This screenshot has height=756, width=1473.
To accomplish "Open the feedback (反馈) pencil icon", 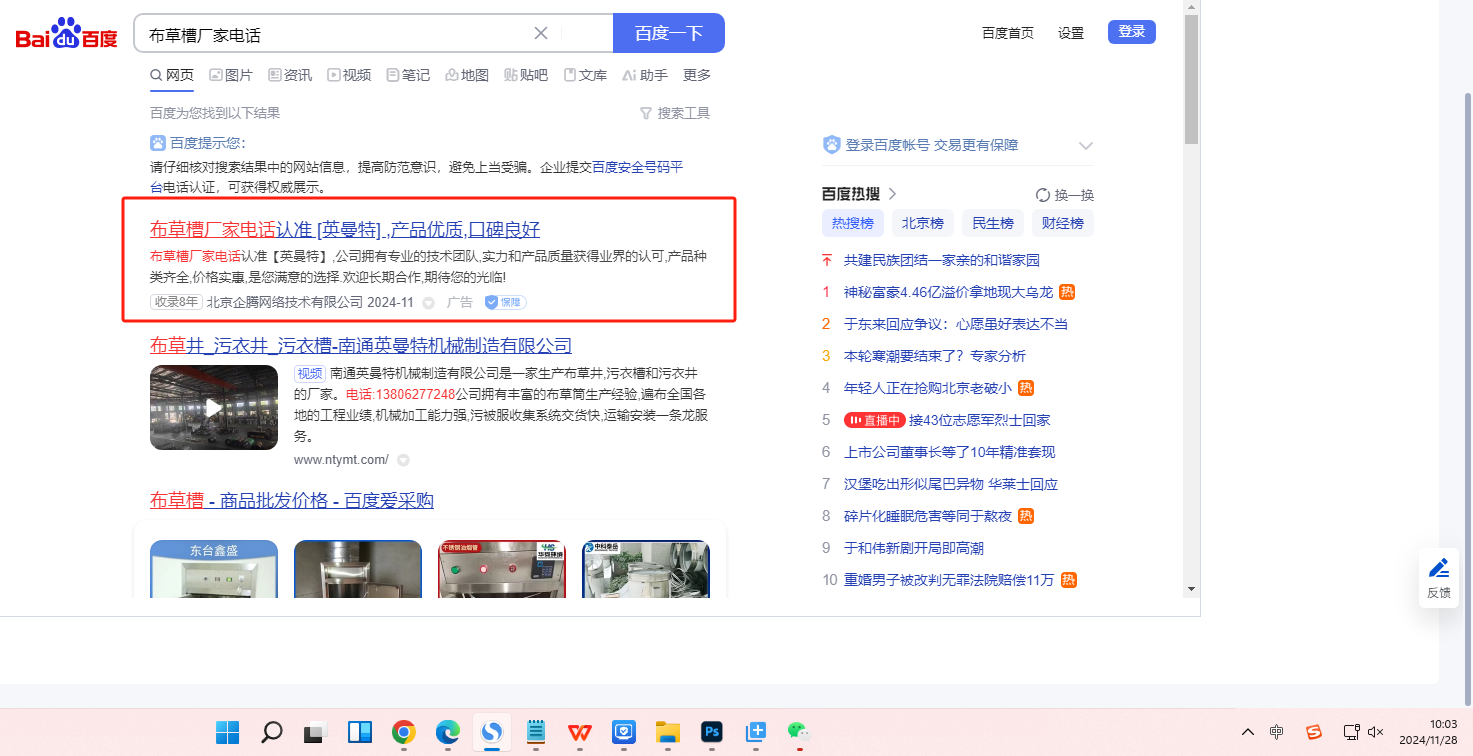I will [x=1438, y=569].
